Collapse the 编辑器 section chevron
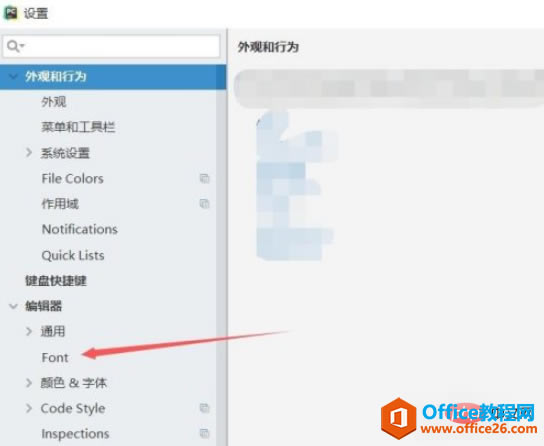This screenshot has height=446, width=544. click(x=13, y=306)
